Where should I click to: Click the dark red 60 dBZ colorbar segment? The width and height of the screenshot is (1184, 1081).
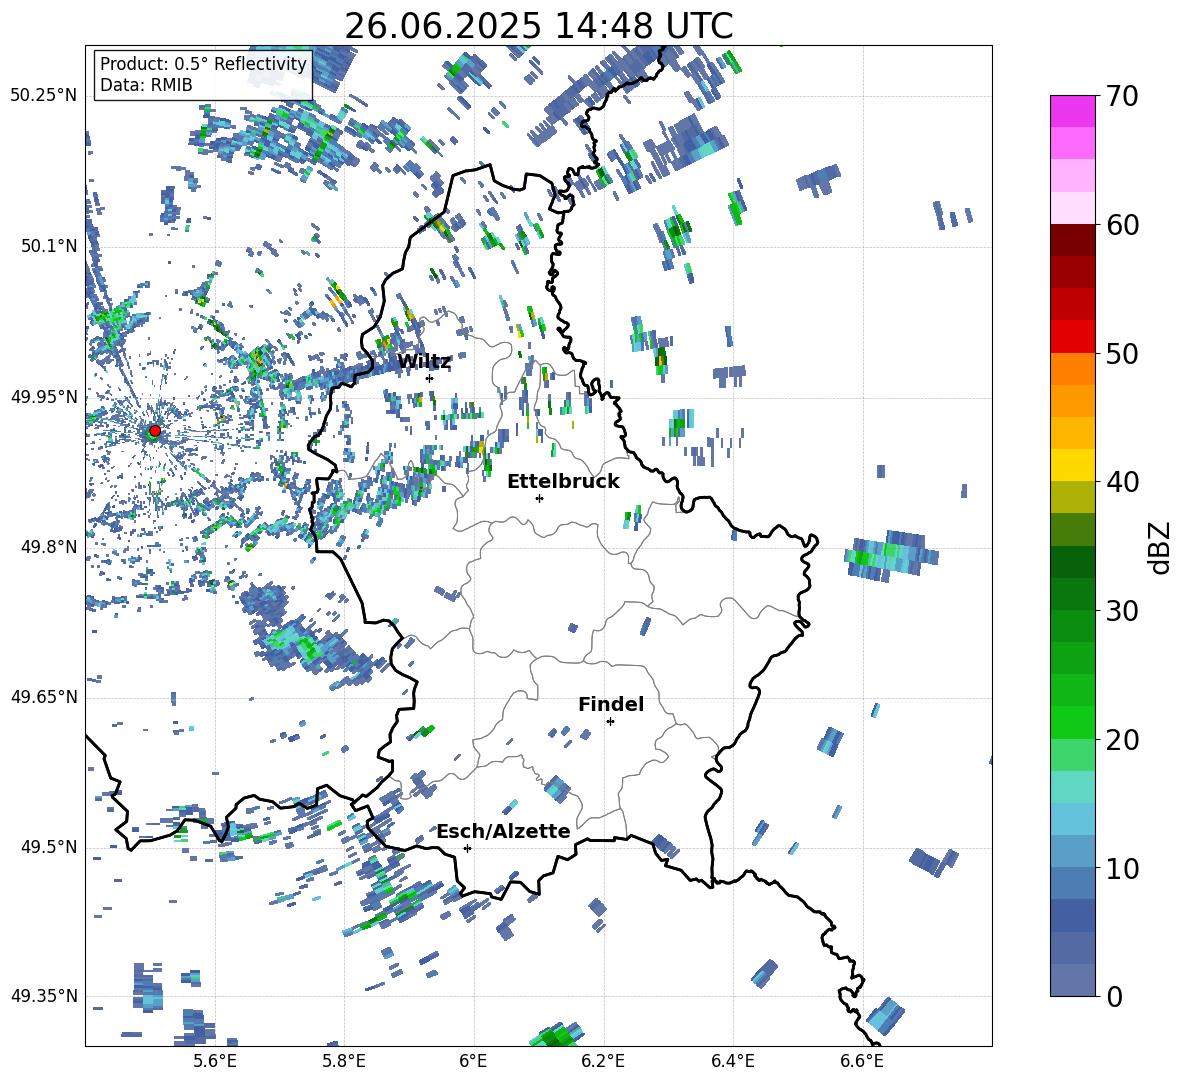click(x=1072, y=240)
